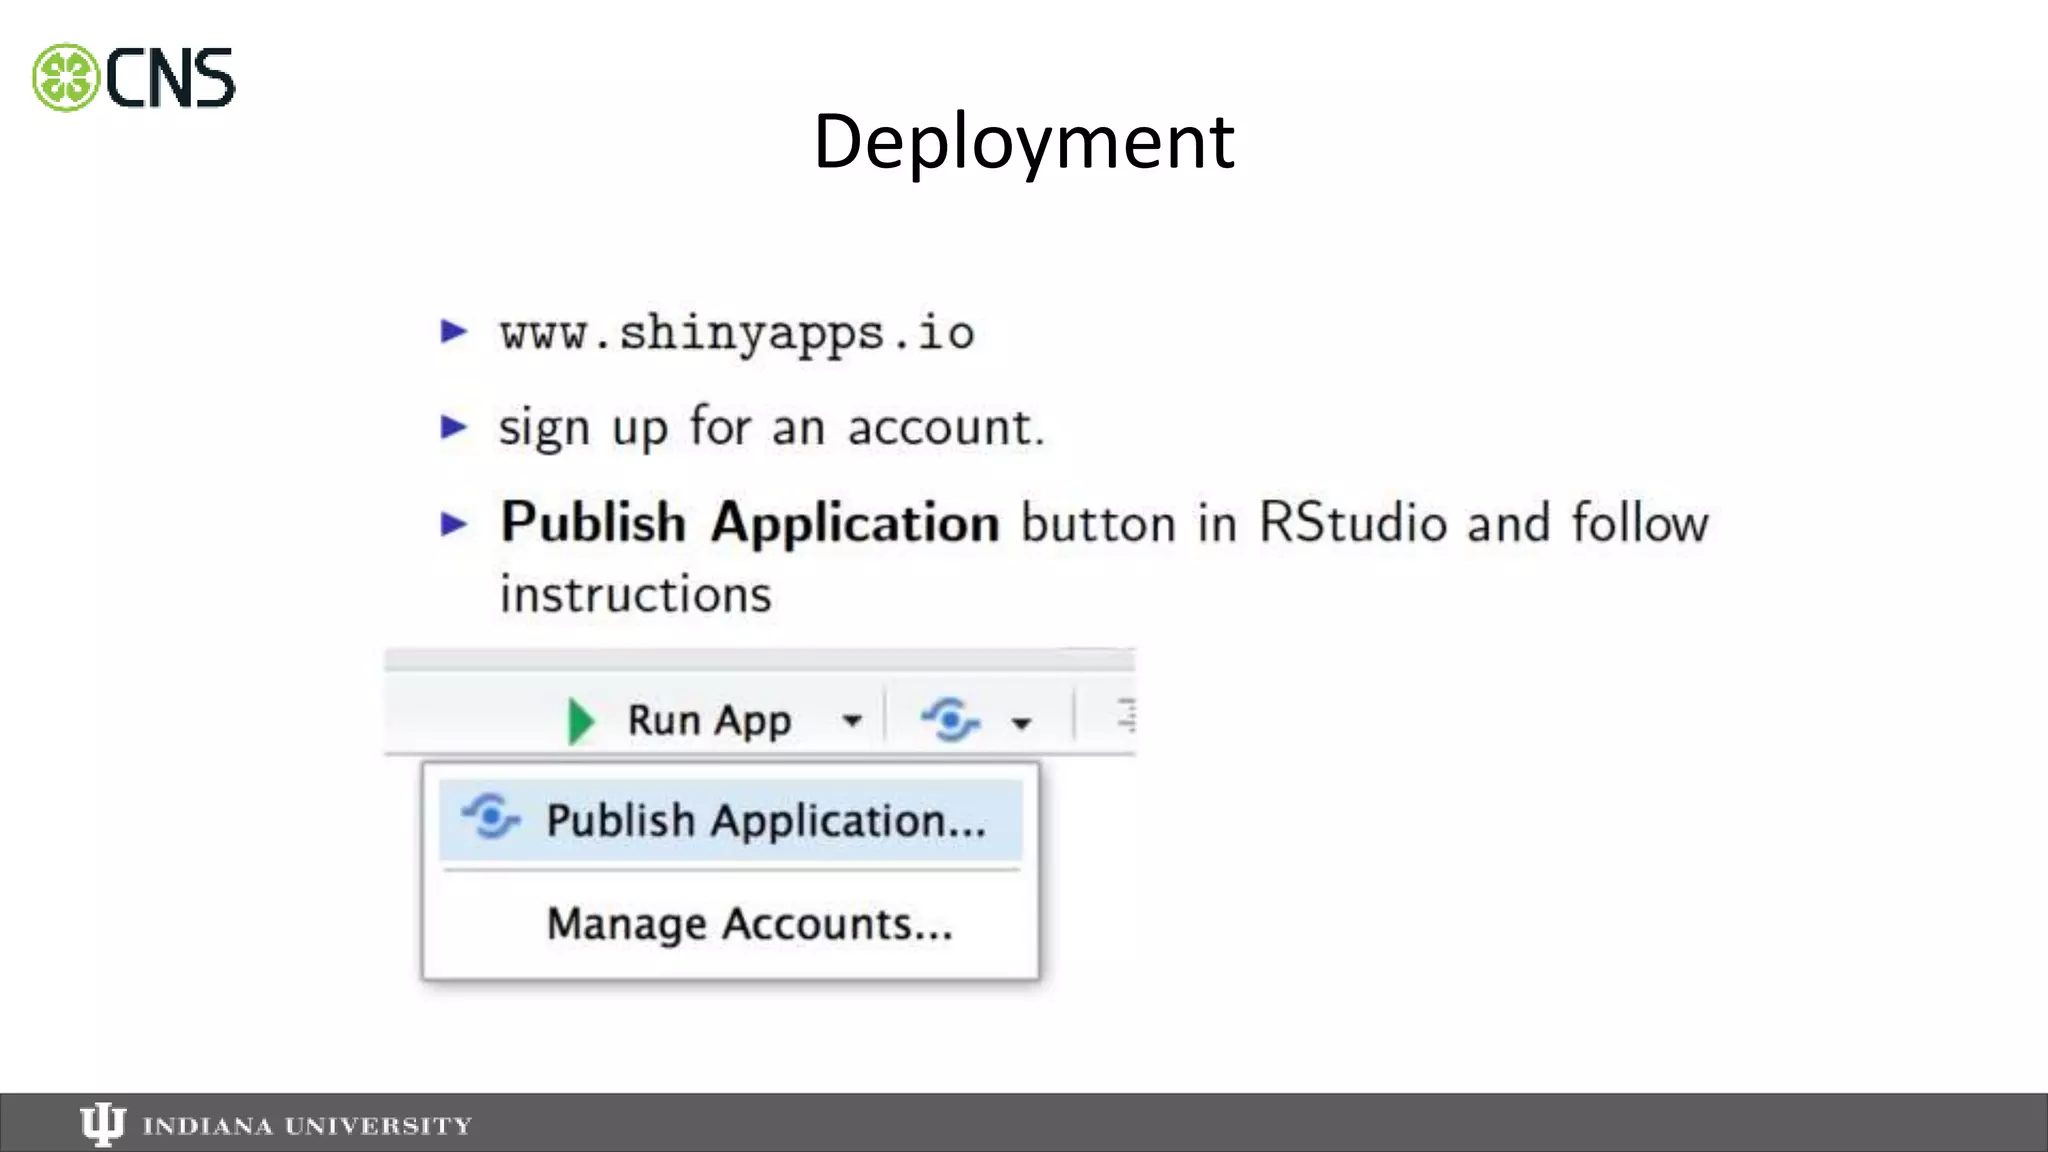Click the Indiana University trident logo

pos(102,1125)
